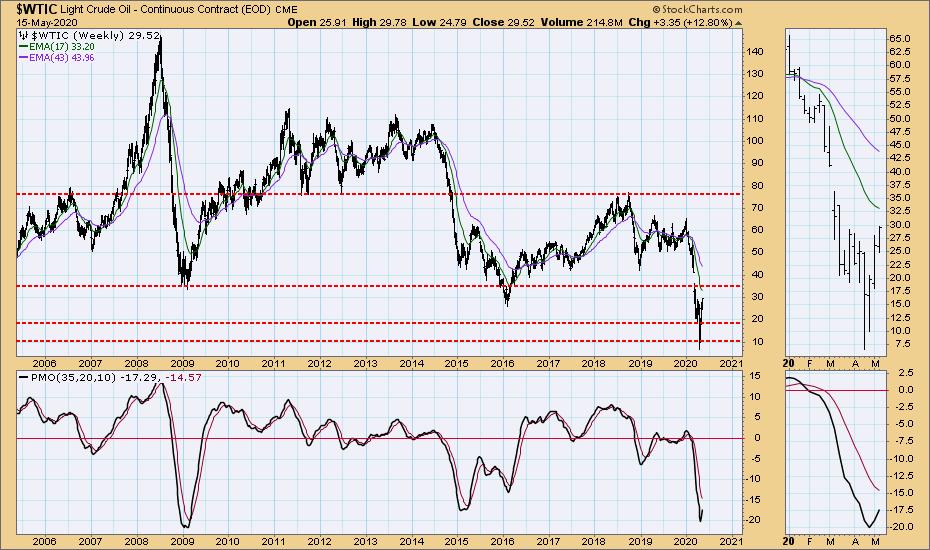
Task: Click the High 29.78 value
Action: (x=378, y=23)
